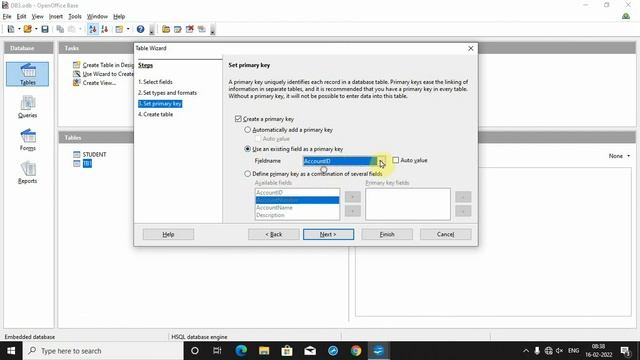The height and width of the screenshot is (360, 640).
Task: Click the Save floppy disk icon
Action: pos(45,29)
